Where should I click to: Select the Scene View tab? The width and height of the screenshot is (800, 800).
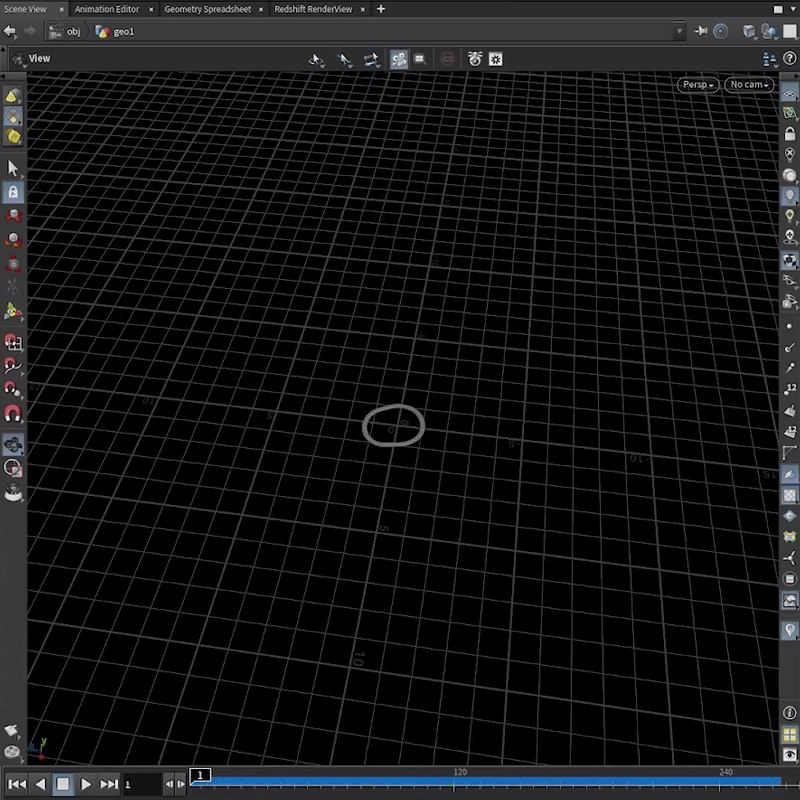[x=25, y=9]
